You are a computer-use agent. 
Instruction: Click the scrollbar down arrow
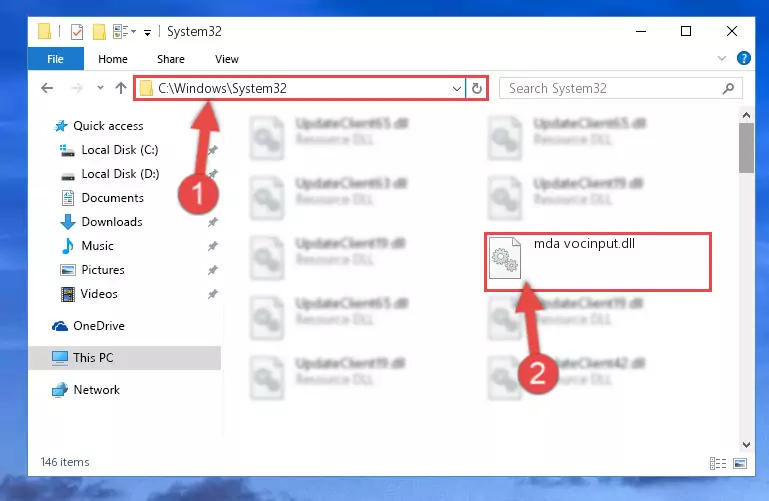coord(746,445)
